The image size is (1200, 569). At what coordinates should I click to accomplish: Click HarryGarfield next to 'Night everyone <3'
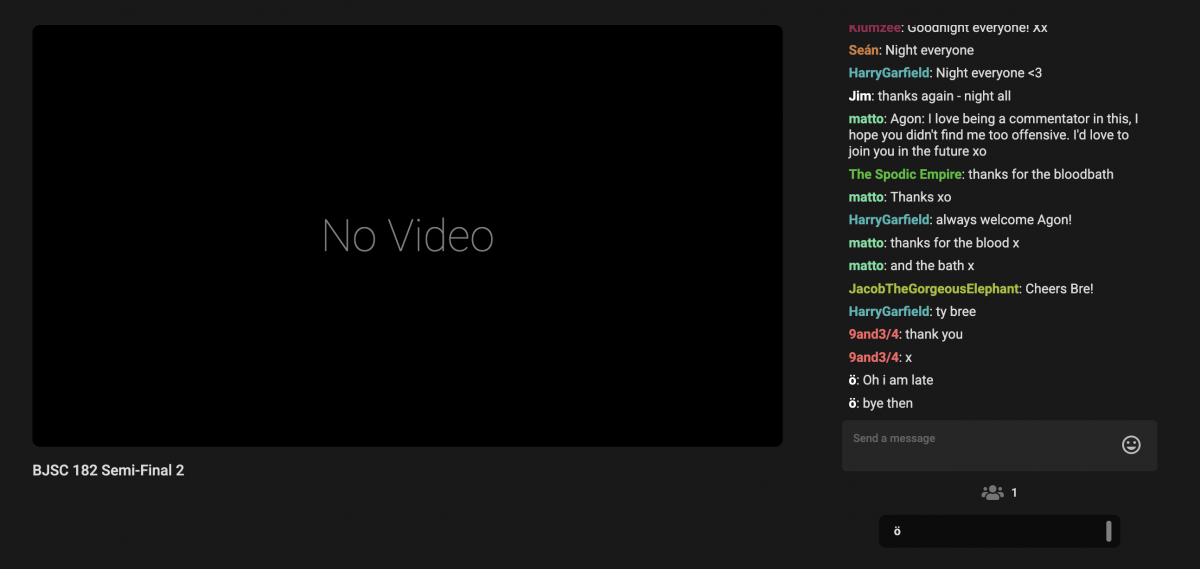point(889,73)
